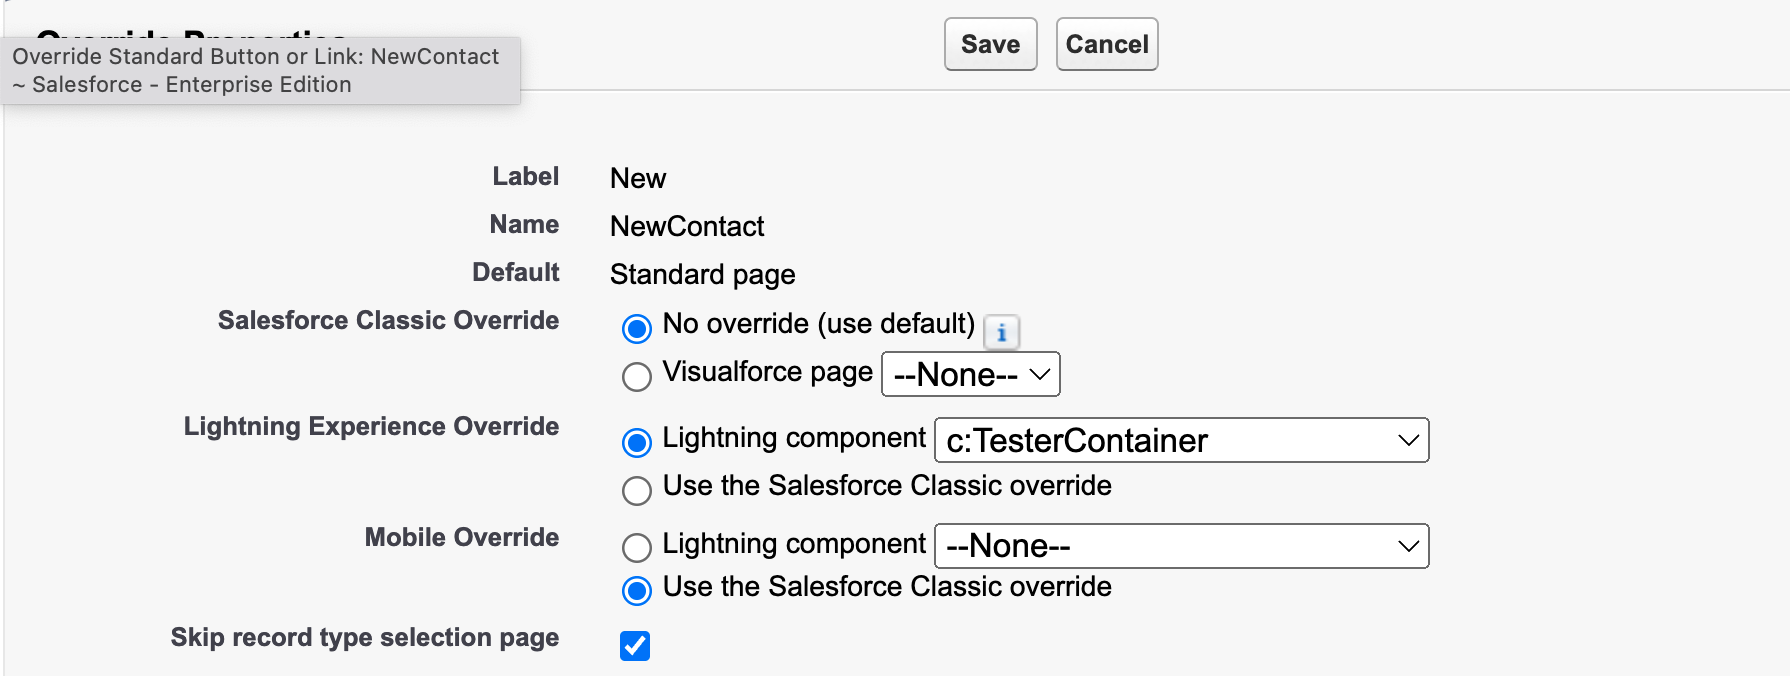Open the Visualforce page --None-- dropdown
The height and width of the screenshot is (676, 1790).
970,375
